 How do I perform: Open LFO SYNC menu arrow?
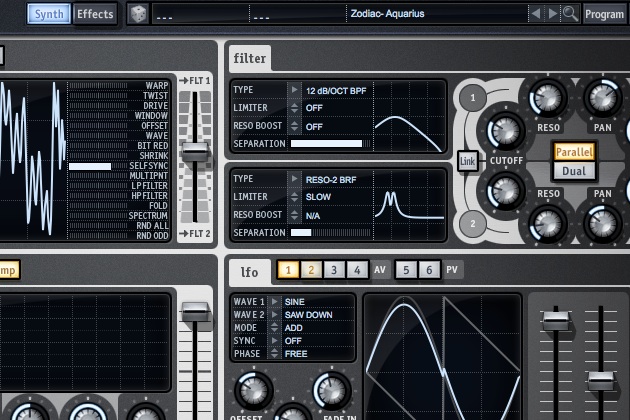coord(274,340)
